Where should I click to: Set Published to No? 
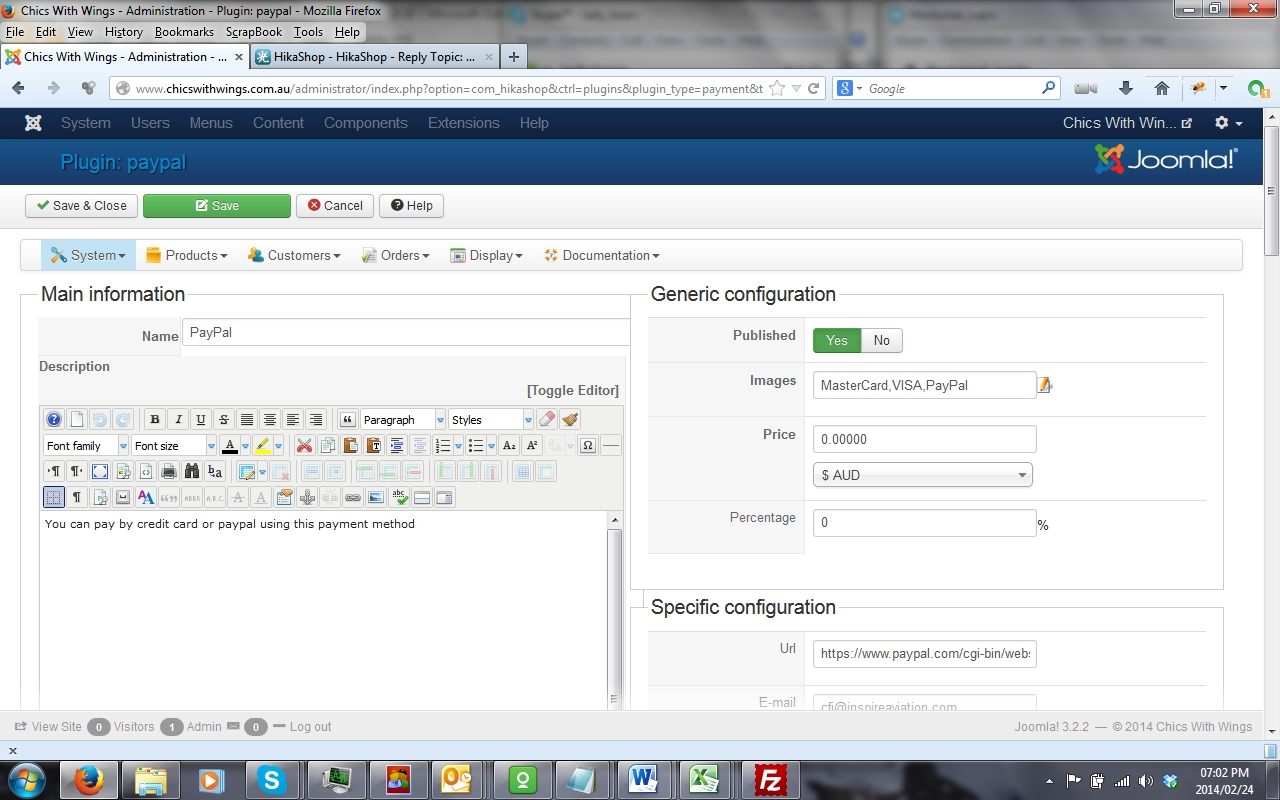point(882,341)
